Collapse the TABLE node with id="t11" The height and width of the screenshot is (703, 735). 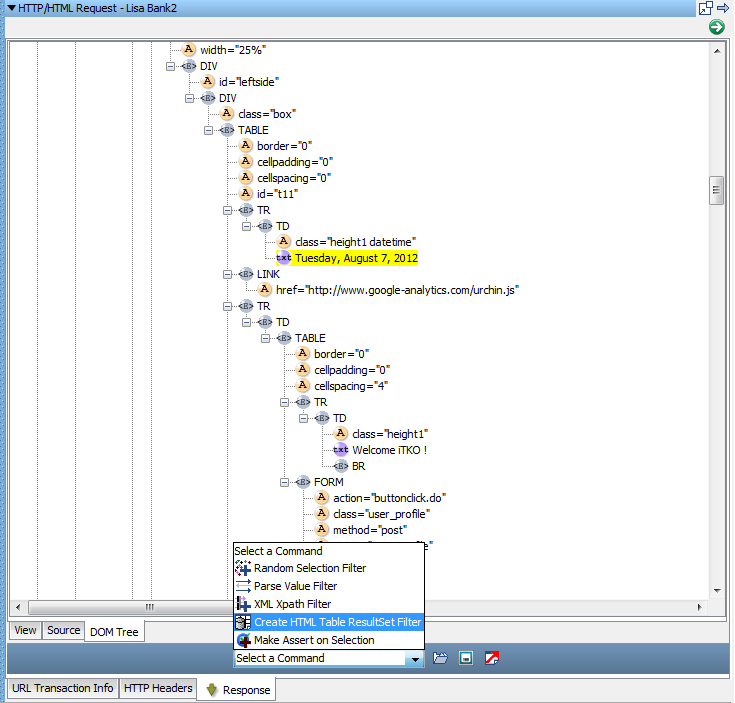coord(208,130)
